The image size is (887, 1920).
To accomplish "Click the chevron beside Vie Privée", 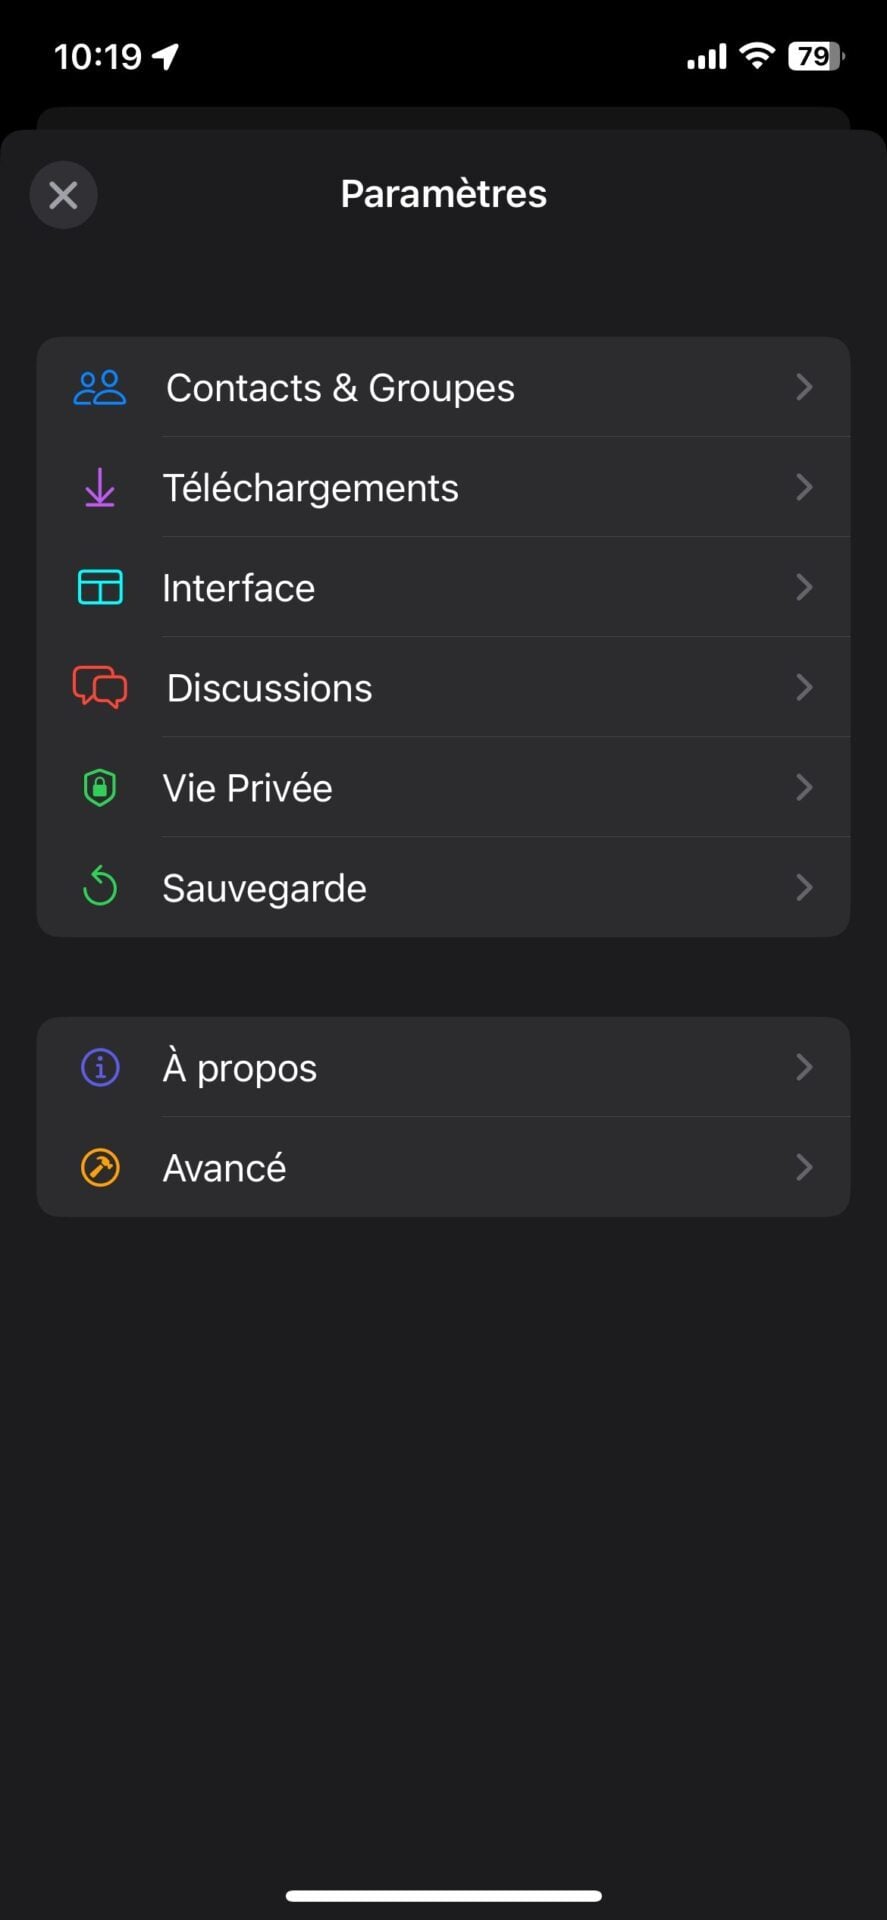I will 804,788.
